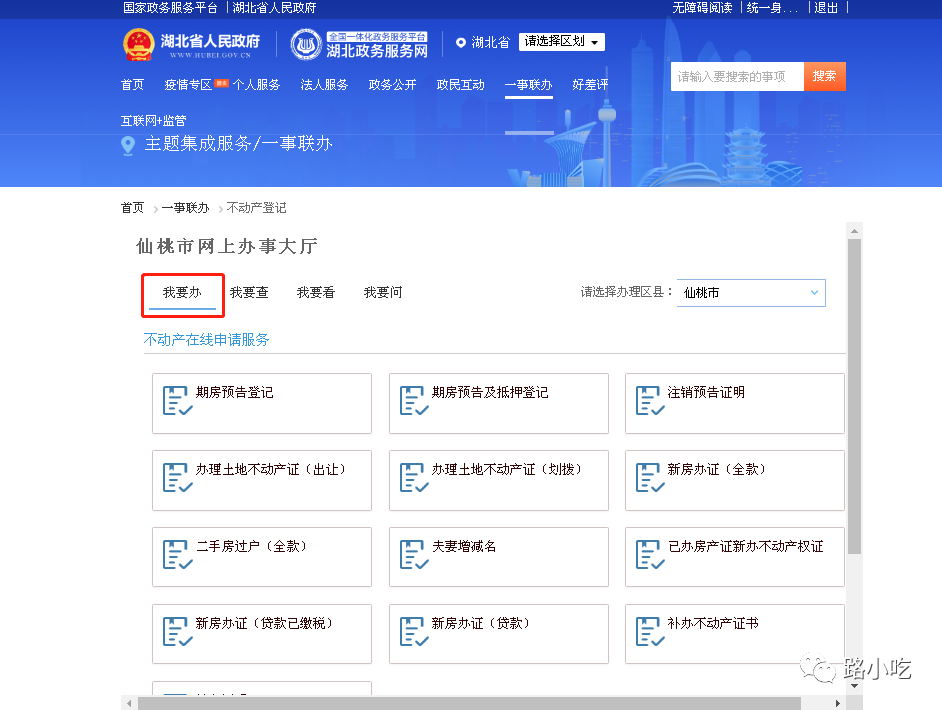
Task: Click the Hubei government national emblem logo
Action: click(x=139, y=44)
